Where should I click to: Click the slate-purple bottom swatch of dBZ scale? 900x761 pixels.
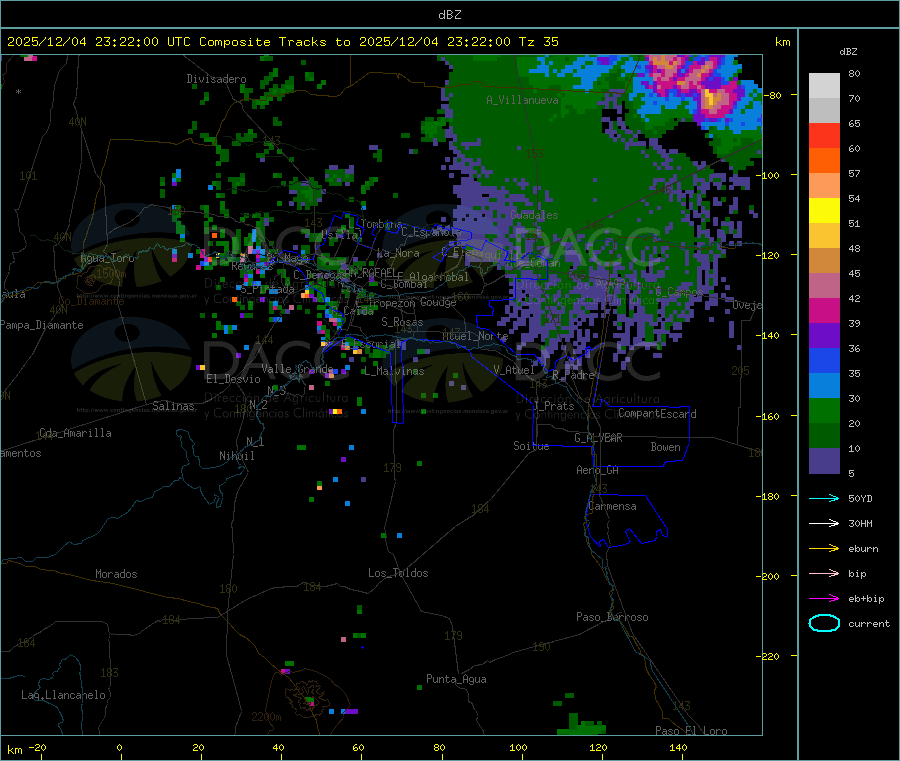pyautogui.click(x=824, y=461)
